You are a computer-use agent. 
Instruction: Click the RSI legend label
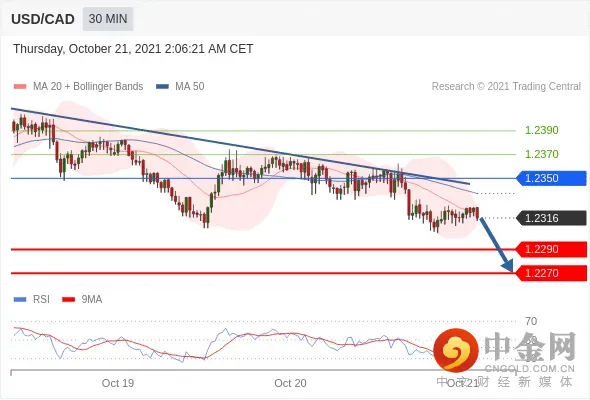coord(41,300)
